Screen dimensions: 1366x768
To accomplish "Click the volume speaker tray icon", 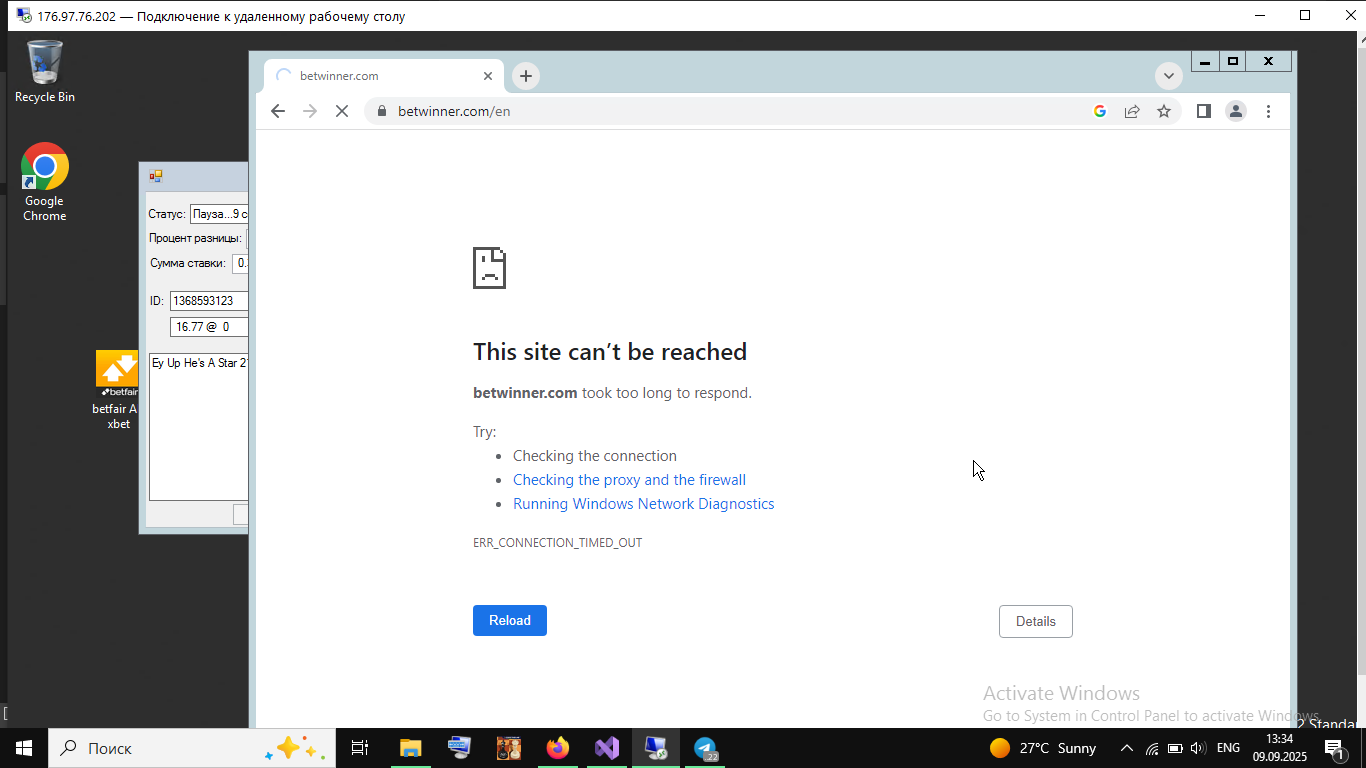I will point(1198,748).
